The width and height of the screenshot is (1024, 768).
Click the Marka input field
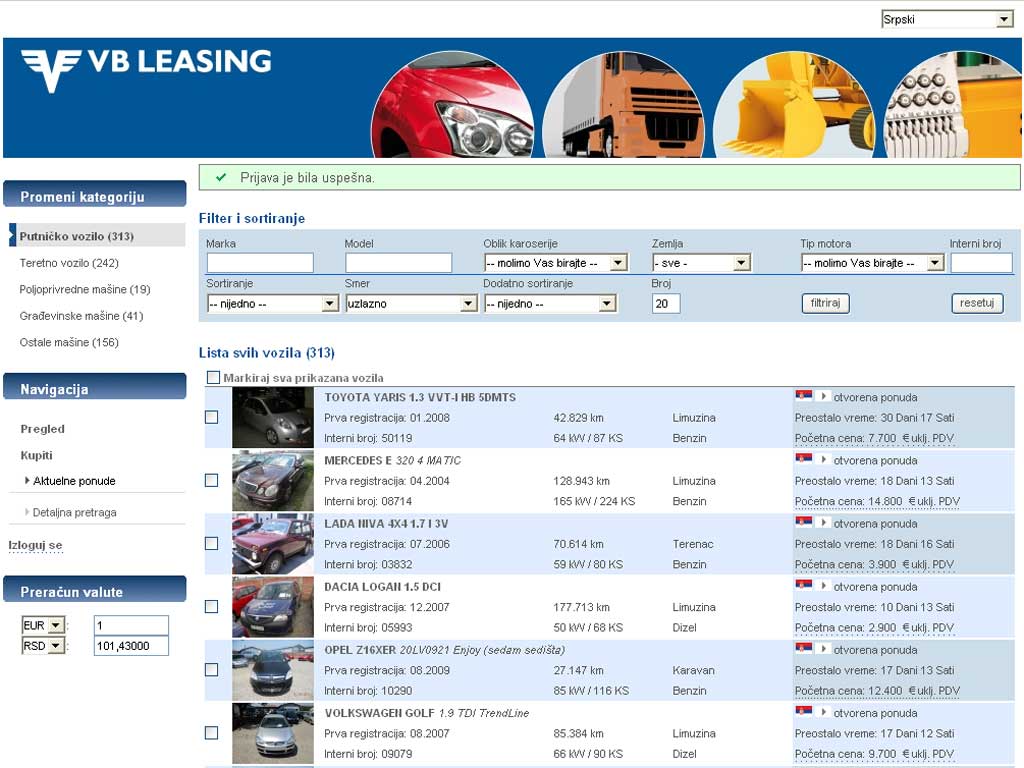(x=260, y=263)
